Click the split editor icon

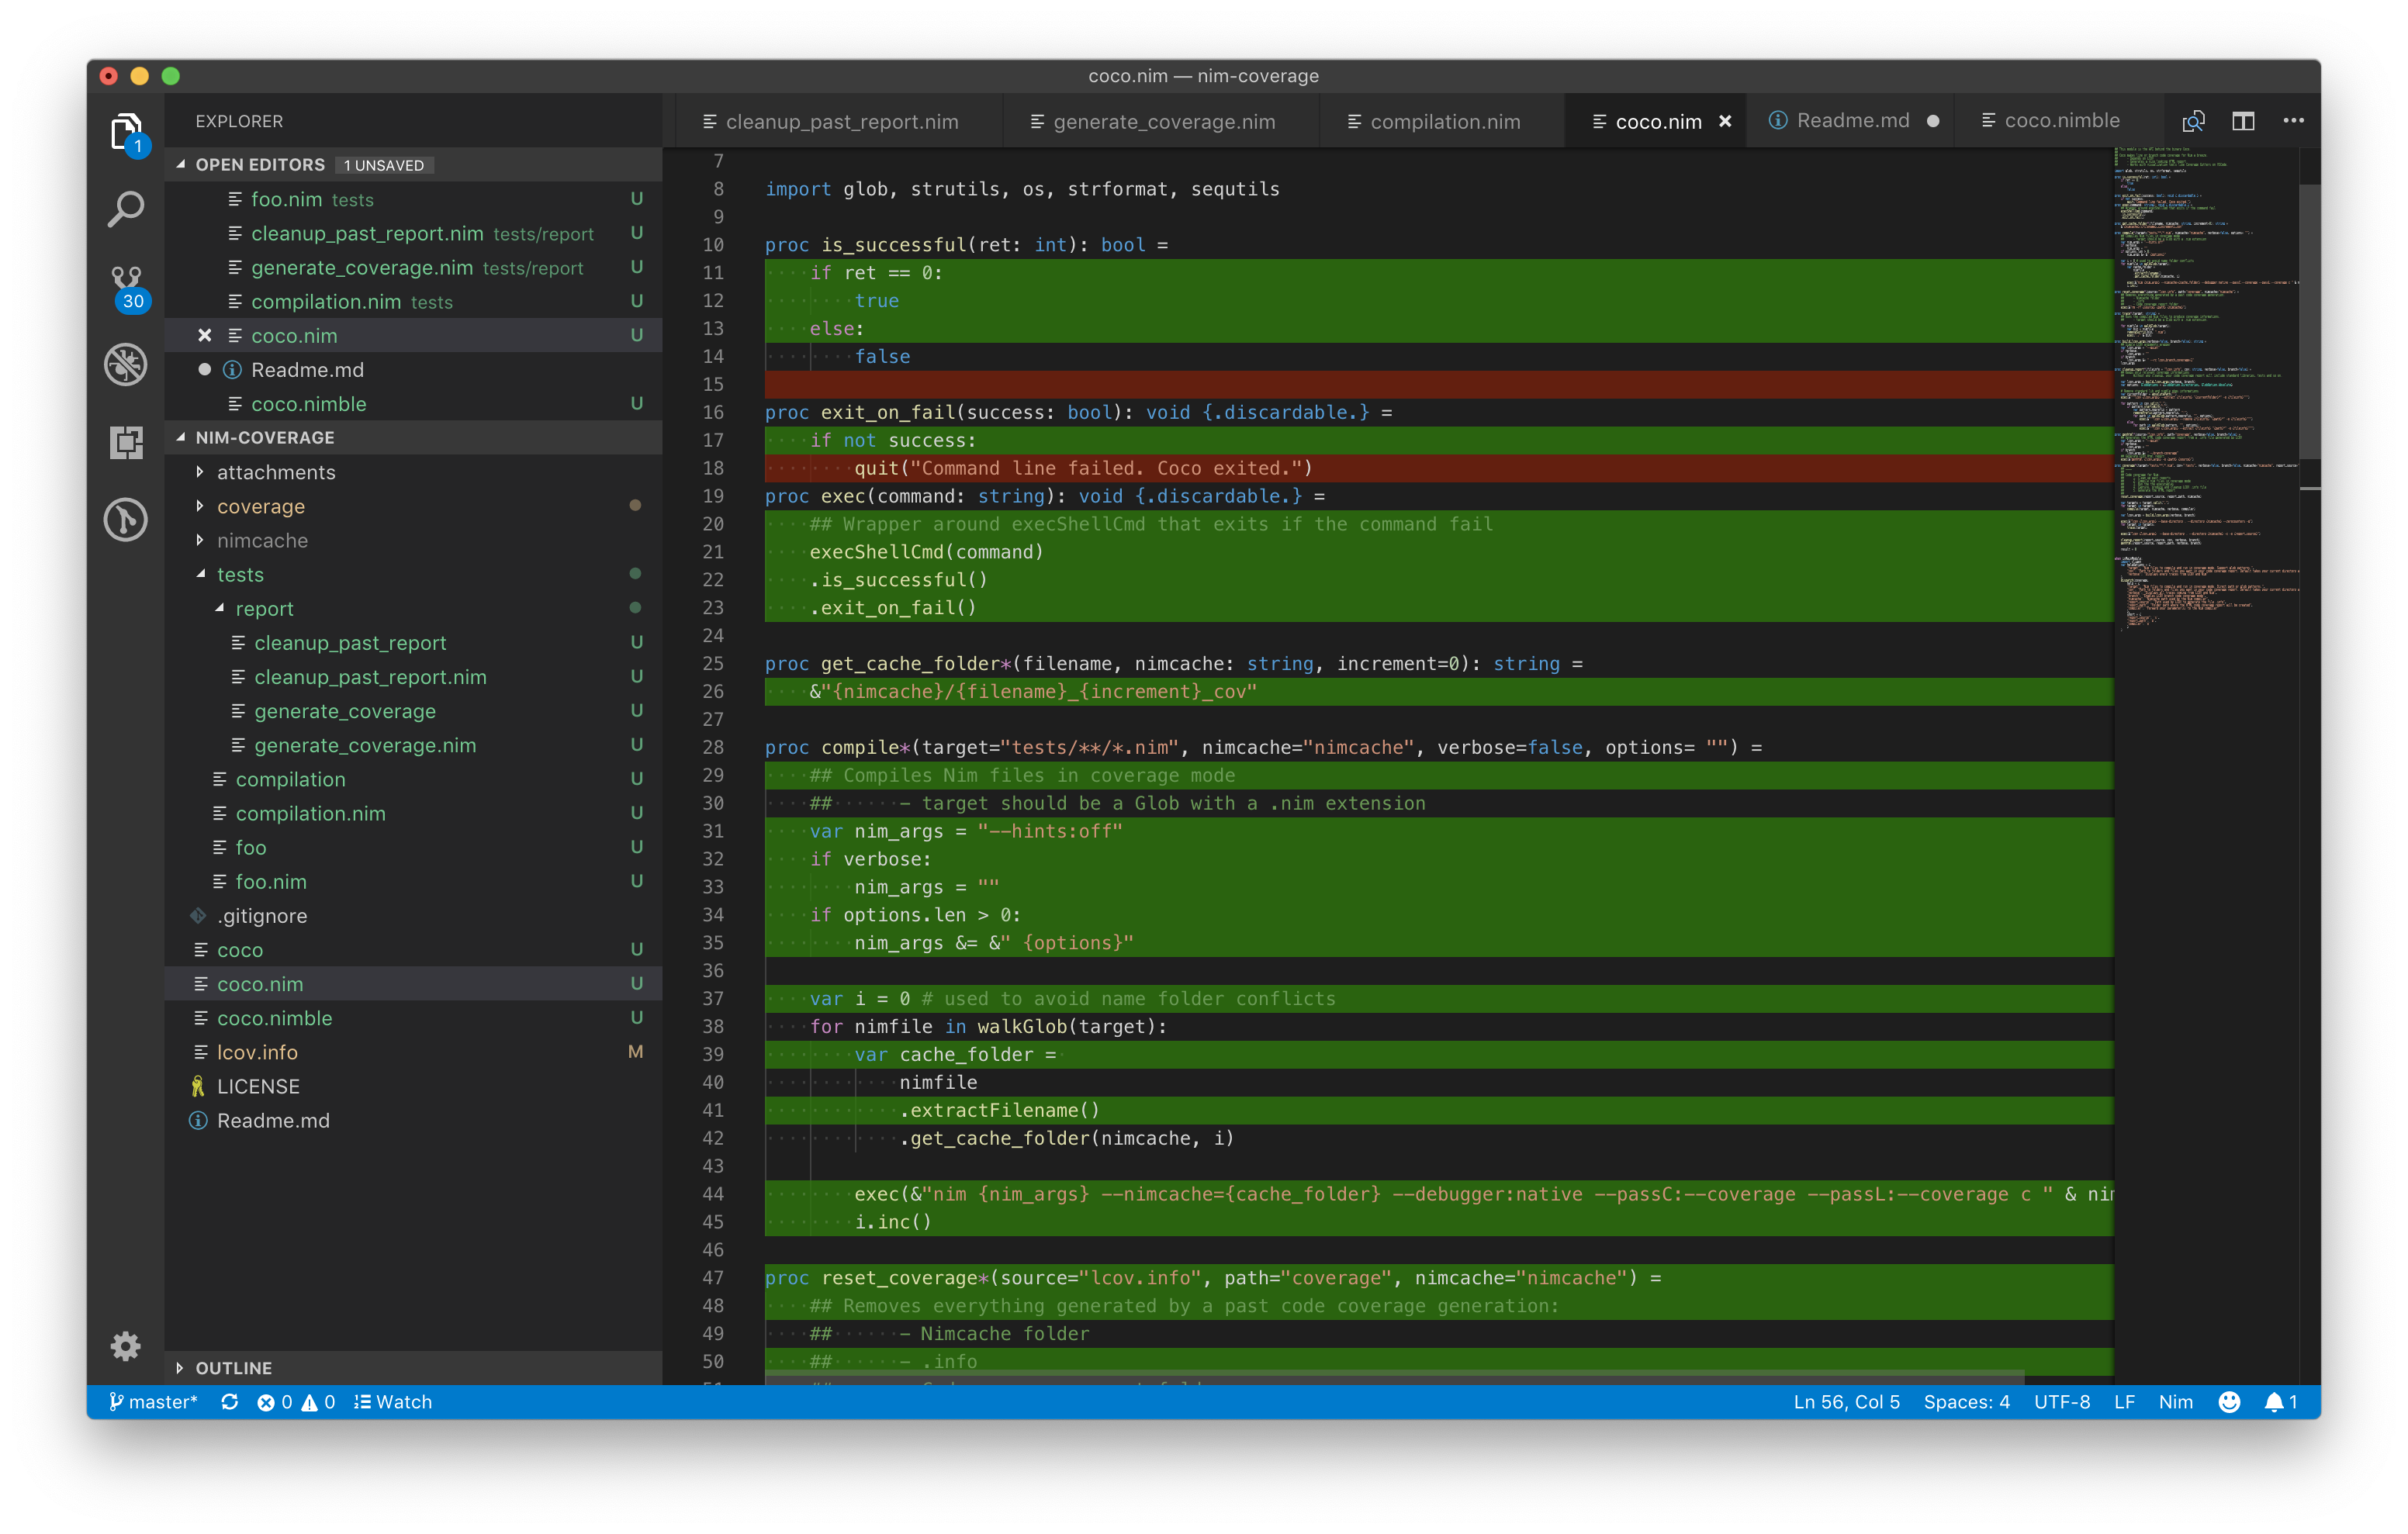pos(2243,121)
